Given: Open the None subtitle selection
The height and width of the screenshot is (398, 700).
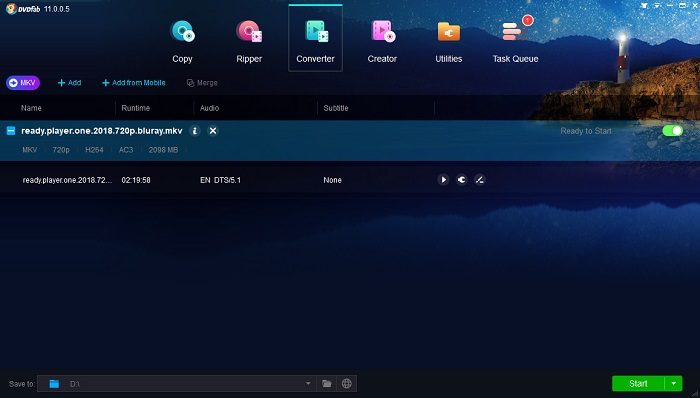Looking at the screenshot, I should click(332, 180).
